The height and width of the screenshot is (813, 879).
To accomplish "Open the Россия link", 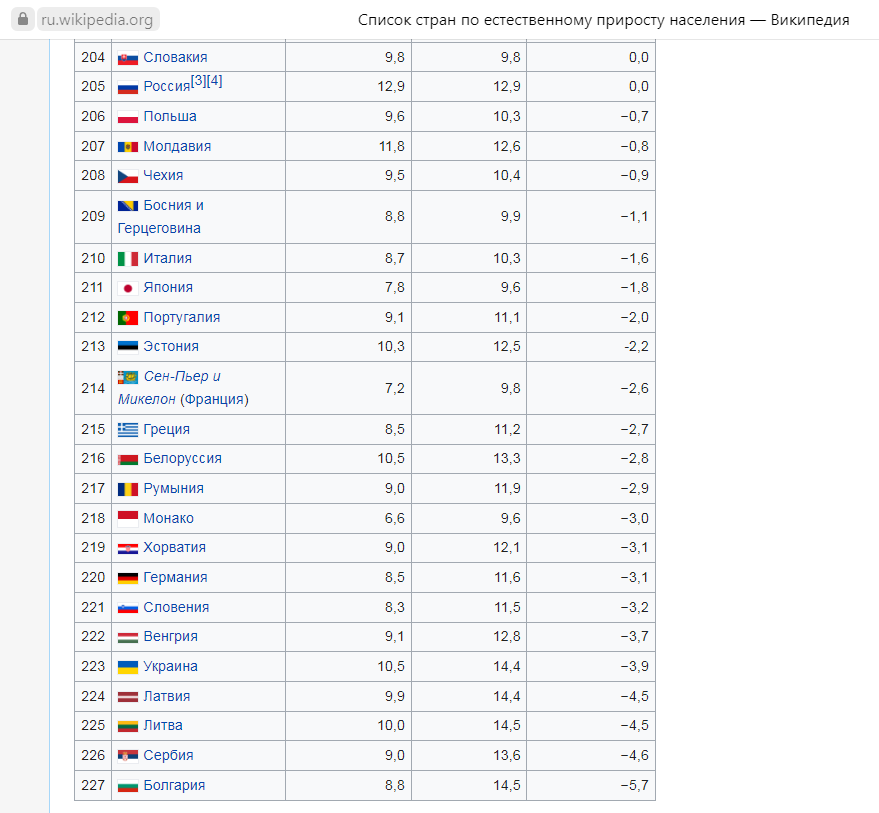I will pos(167,86).
